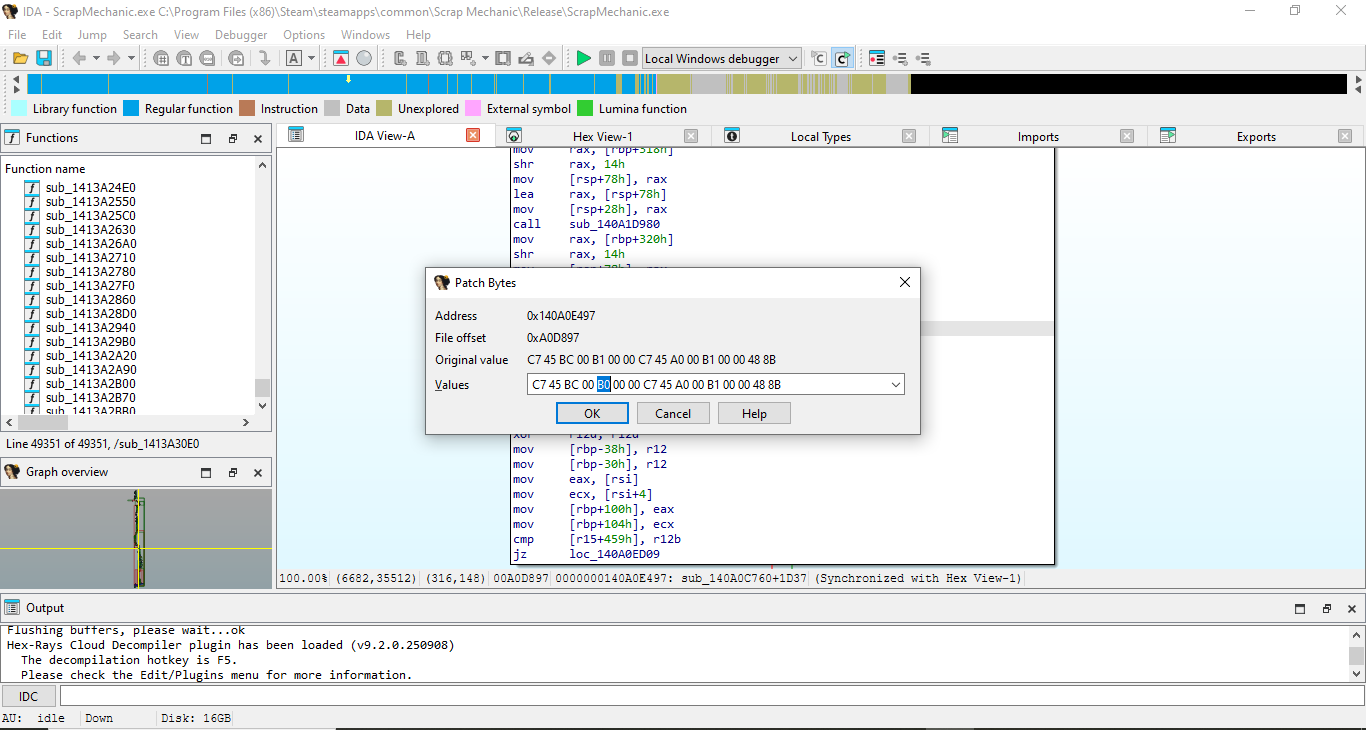Open the breakpoints list icon with red dot

[877, 58]
